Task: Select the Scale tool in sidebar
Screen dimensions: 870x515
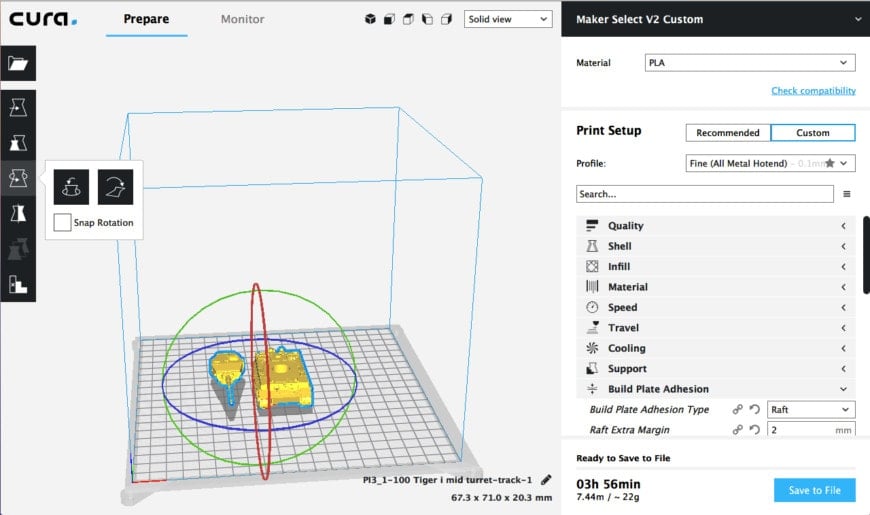Action: [x=18, y=143]
